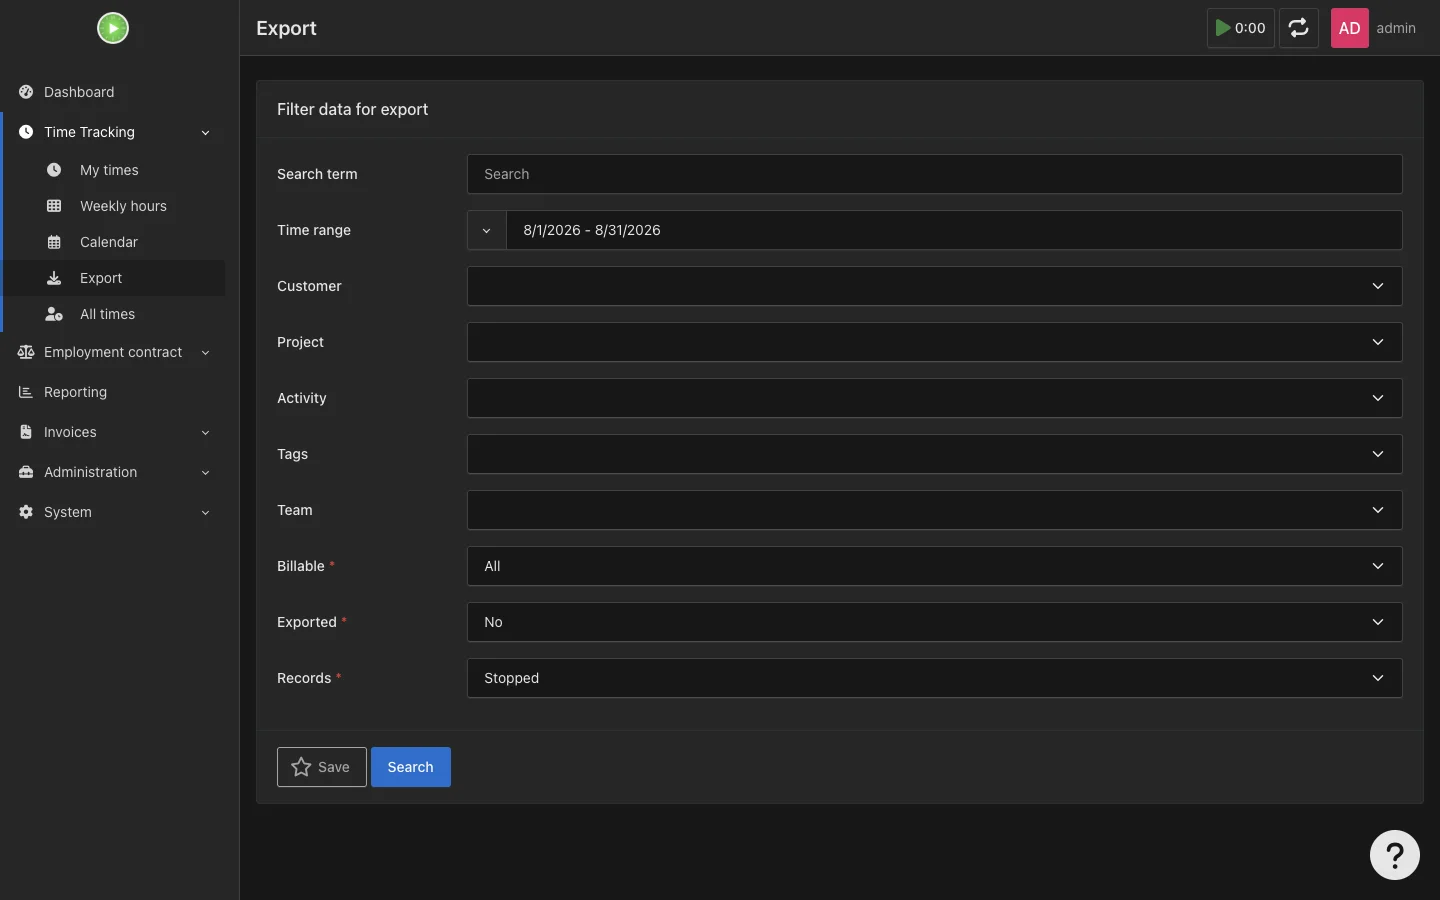
Task: Expand the Invoices menu chevron
Action: click(205, 432)
